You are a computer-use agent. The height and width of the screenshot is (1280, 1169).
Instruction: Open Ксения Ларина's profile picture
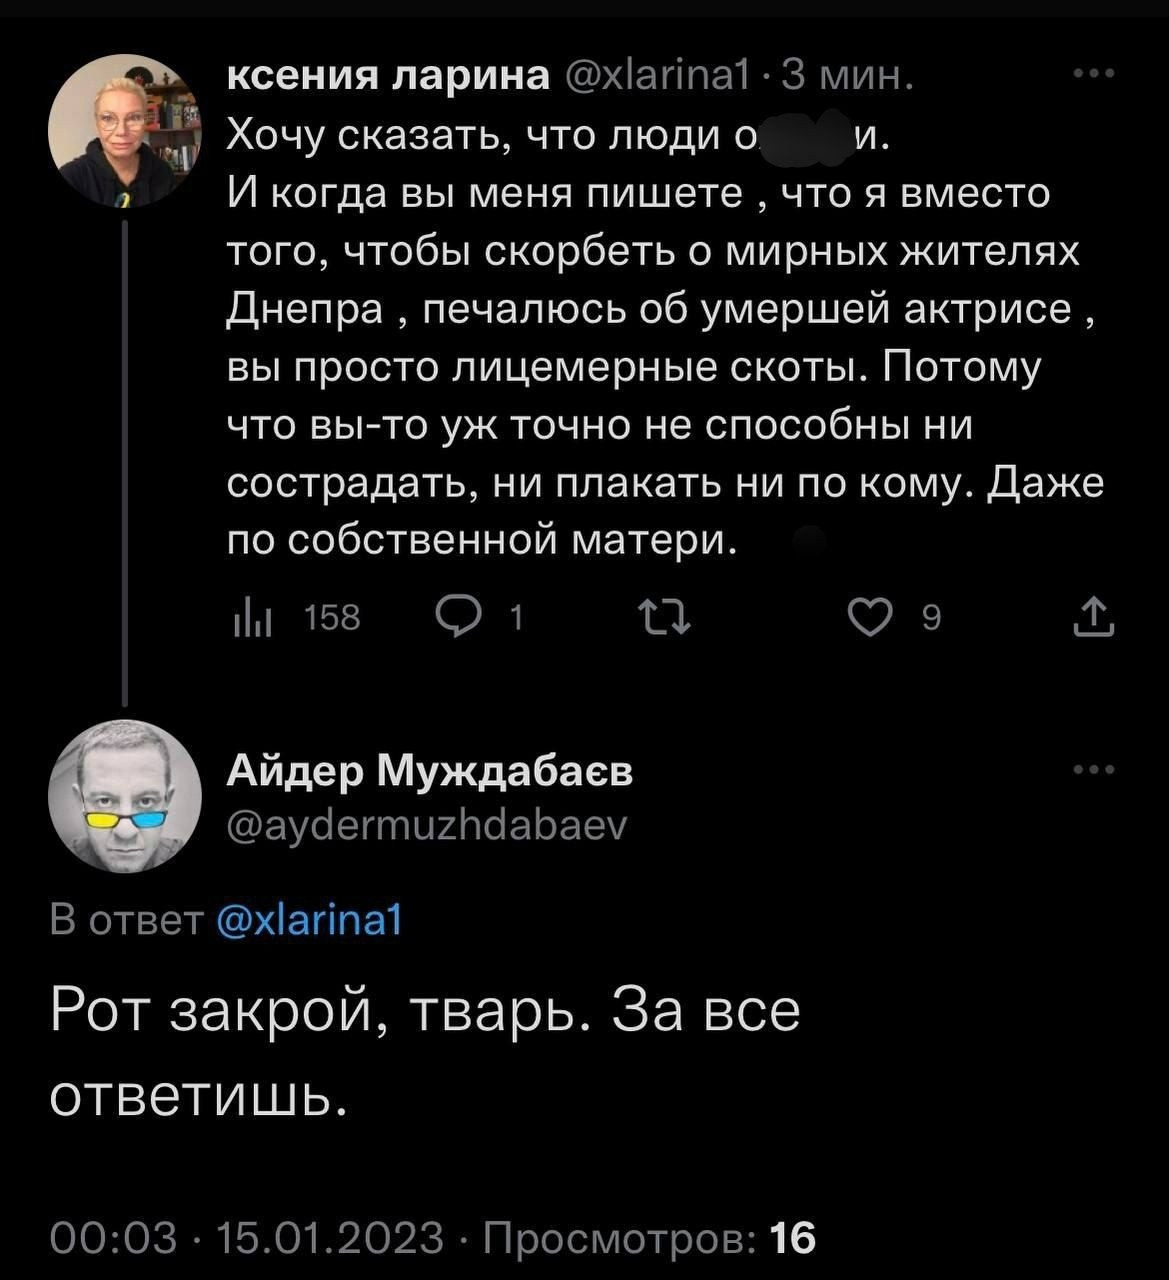[x=125, y=130]
